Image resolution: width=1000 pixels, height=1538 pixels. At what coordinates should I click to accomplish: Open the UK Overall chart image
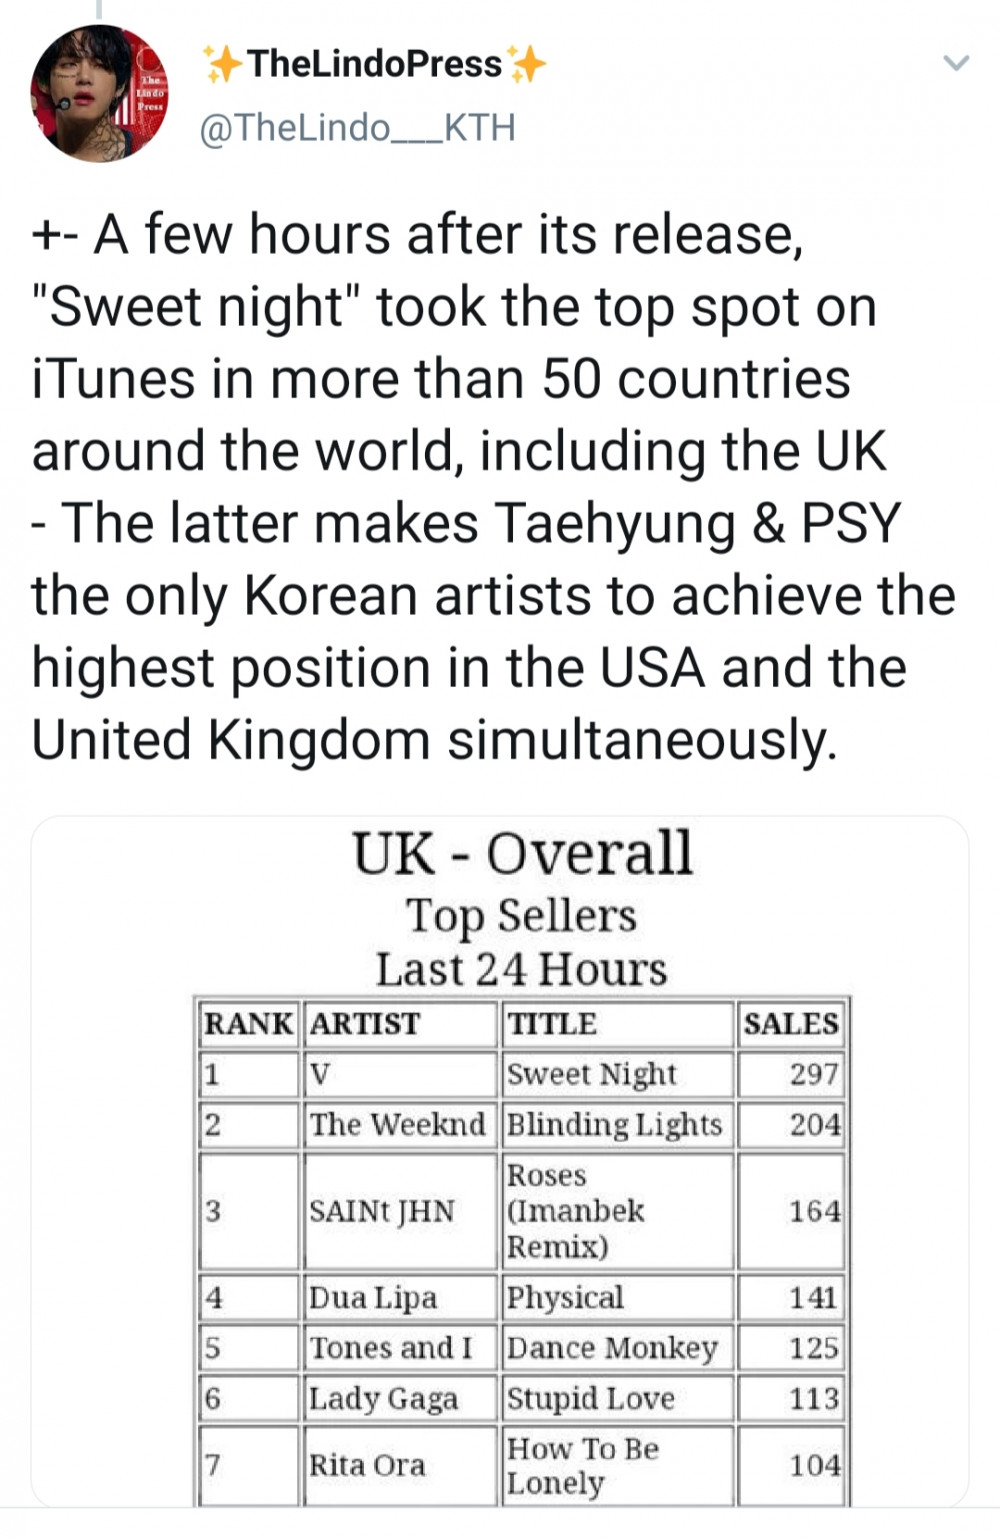click(x=500, y=1161)
